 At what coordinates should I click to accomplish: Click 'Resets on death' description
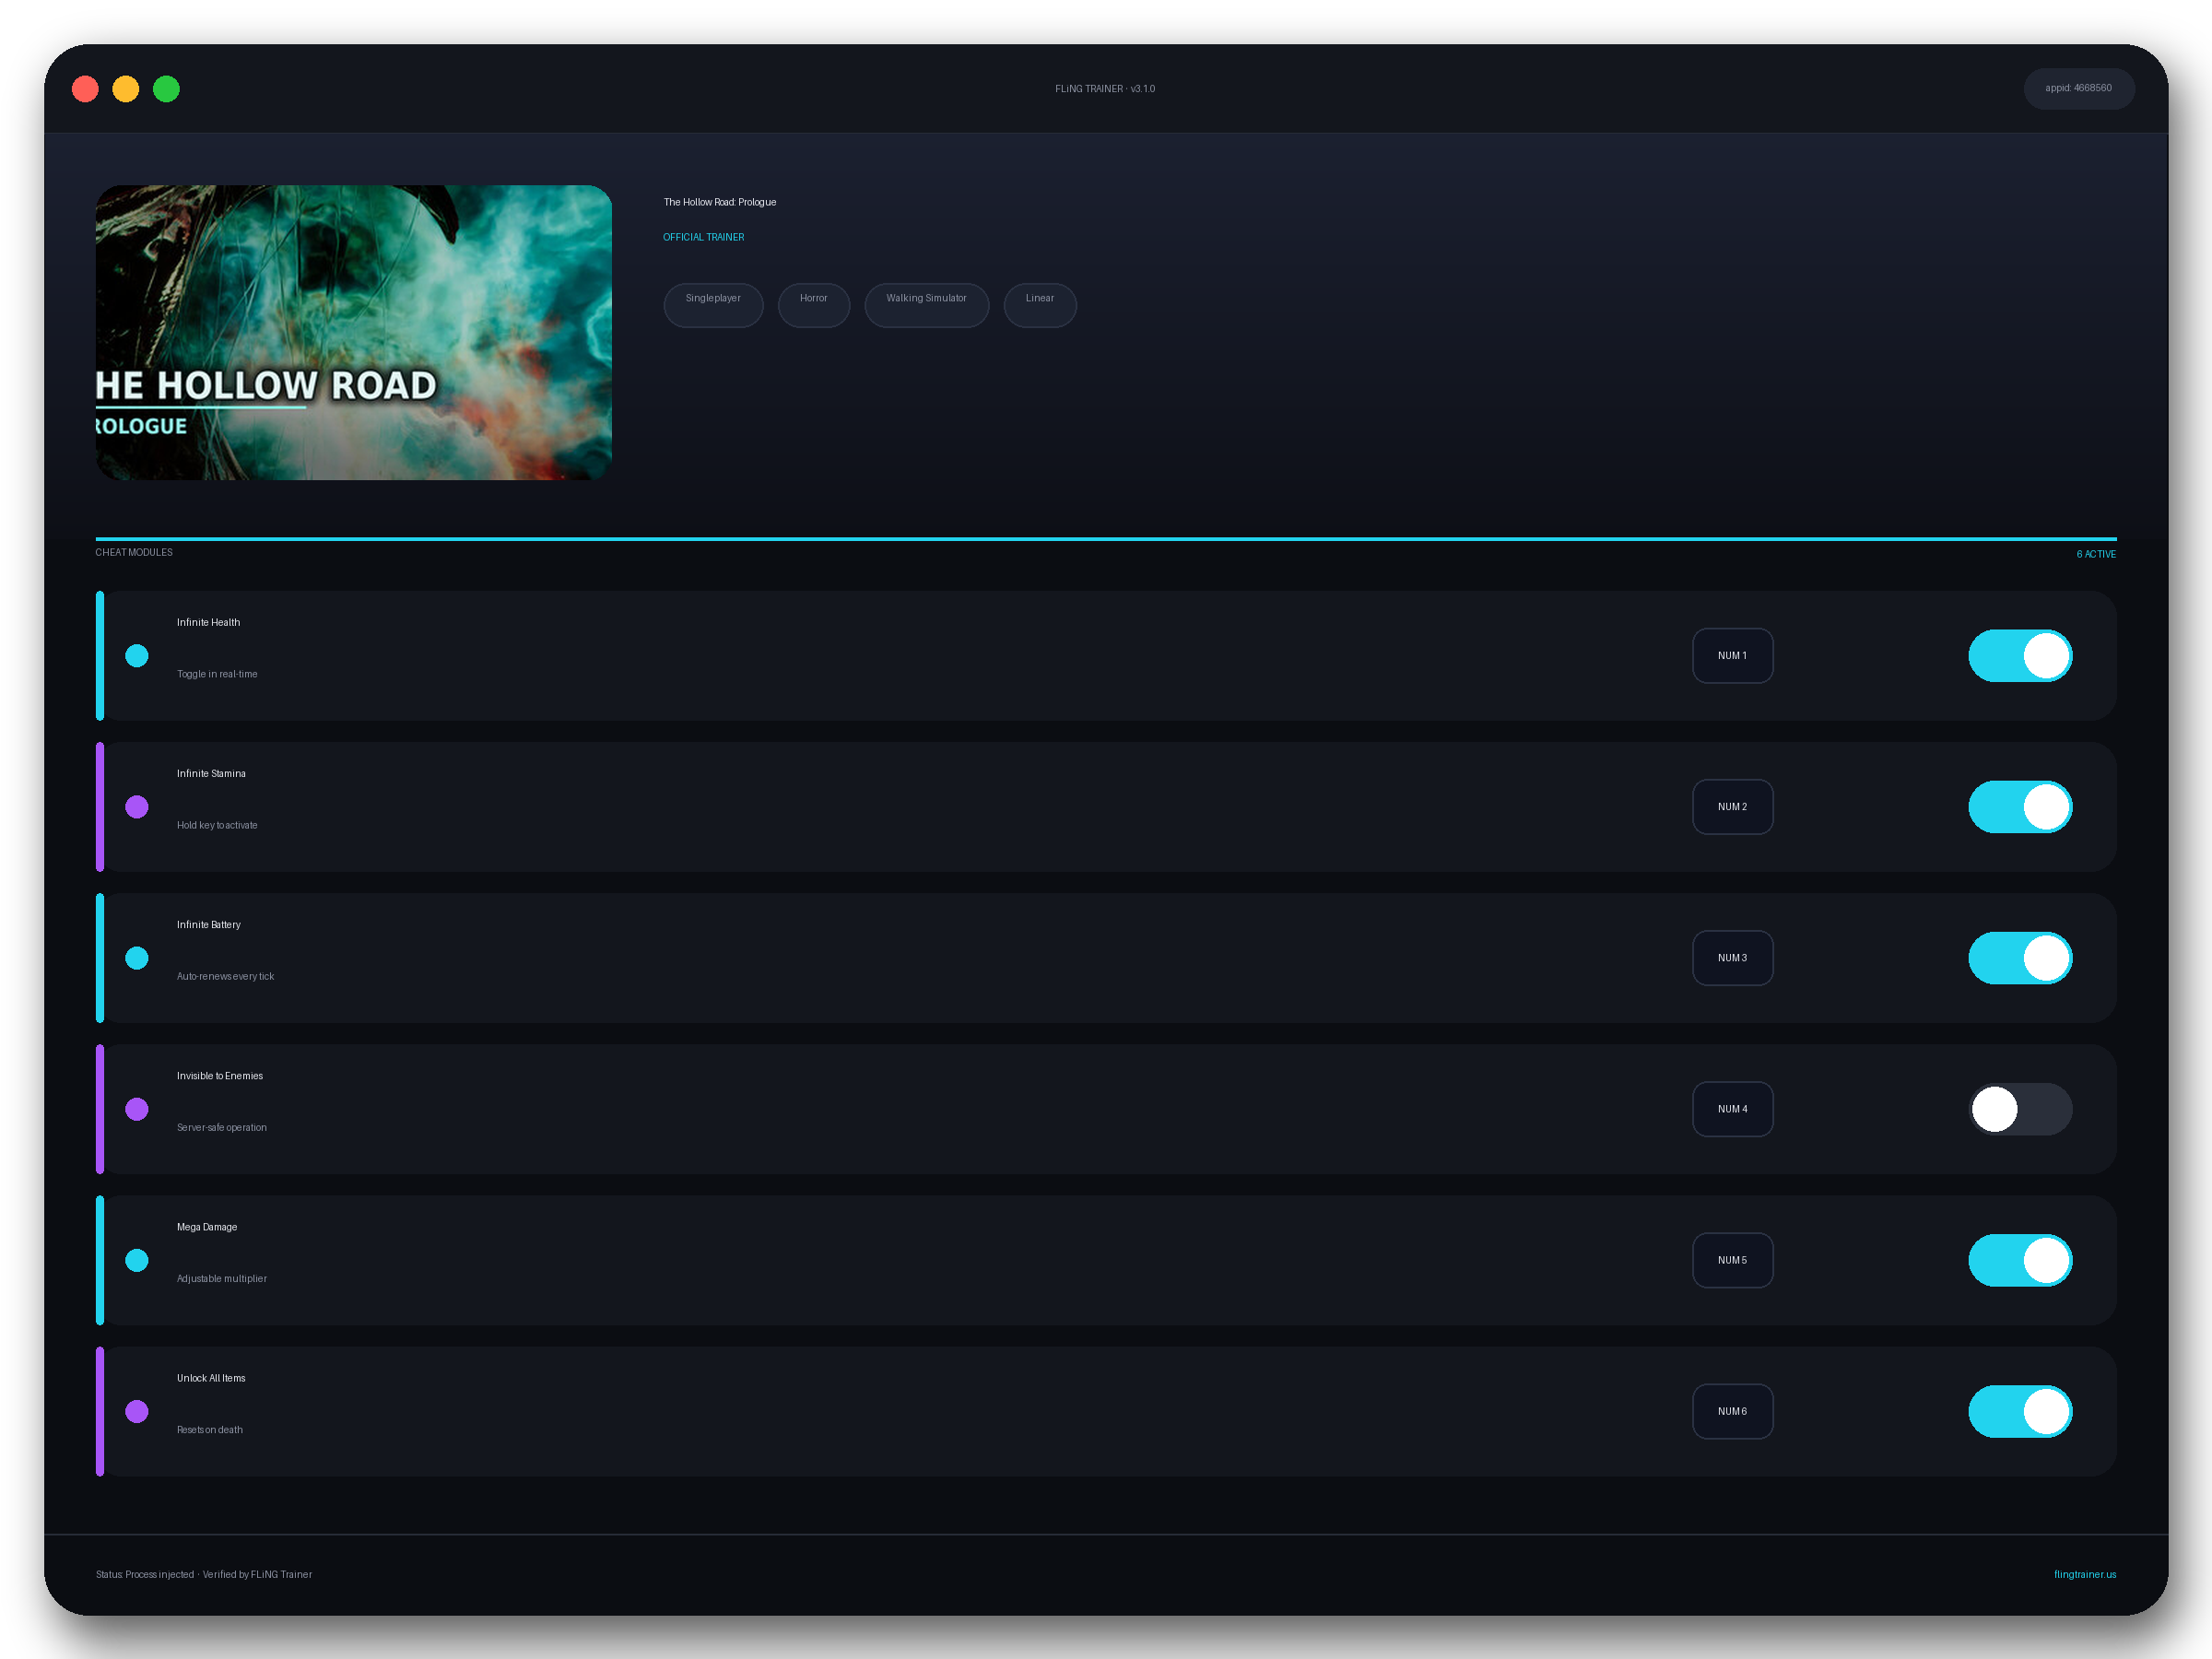[210, 1430]
